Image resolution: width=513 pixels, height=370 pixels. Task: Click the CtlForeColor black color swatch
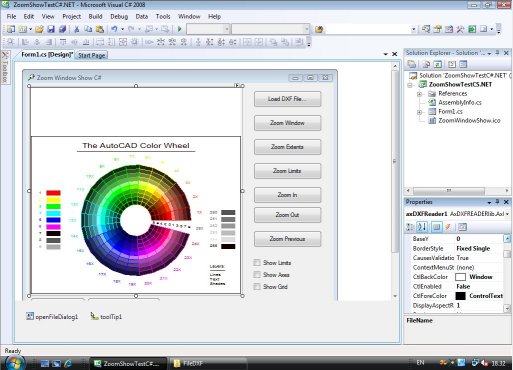coord(460,296)
